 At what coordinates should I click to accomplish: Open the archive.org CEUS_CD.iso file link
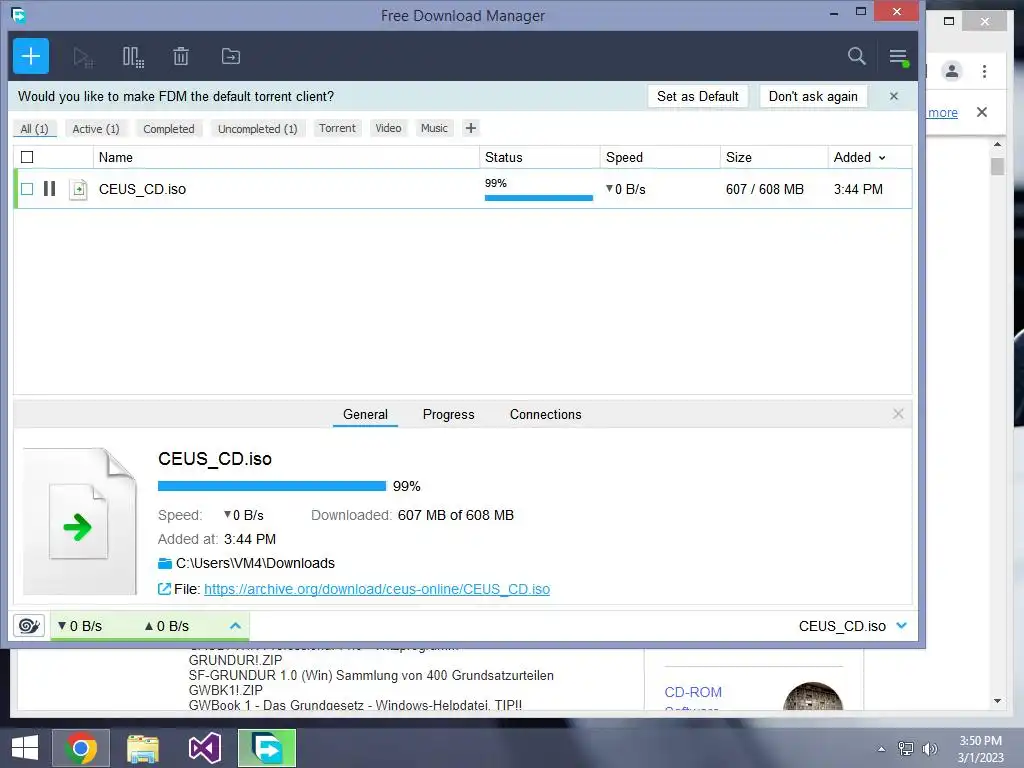[x=377, y=589]
